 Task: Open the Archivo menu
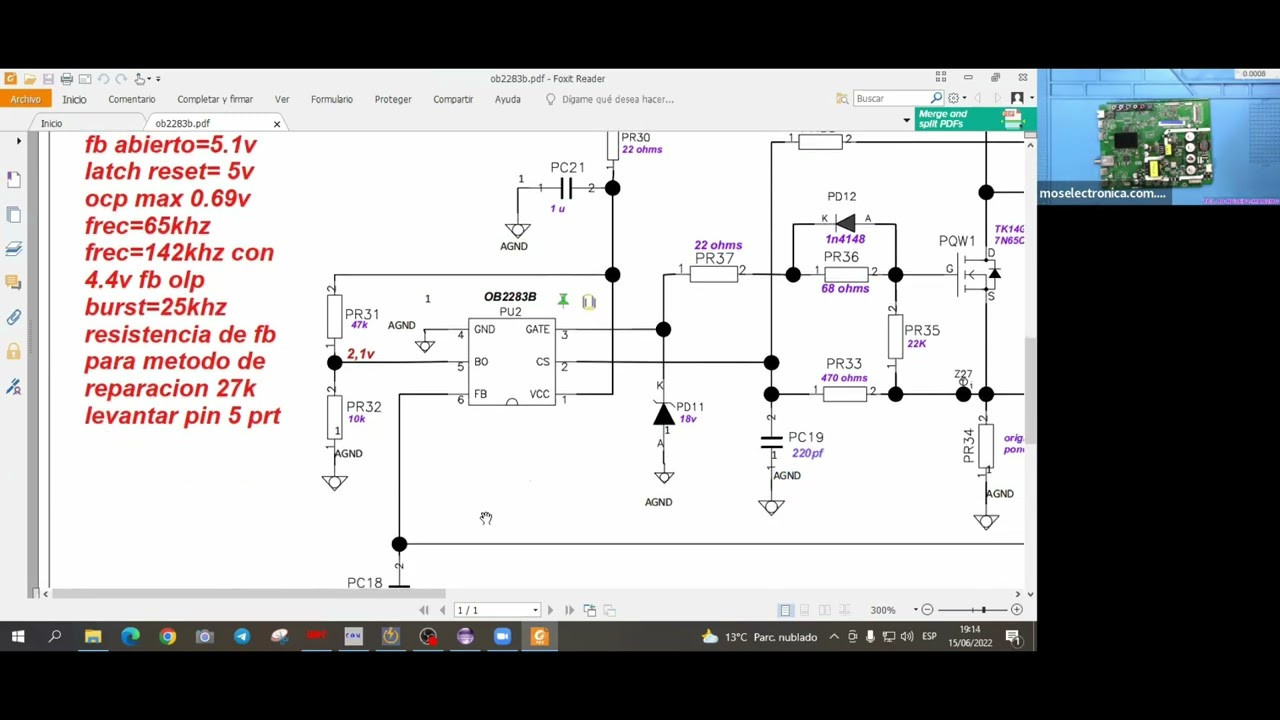pos(25,99)
